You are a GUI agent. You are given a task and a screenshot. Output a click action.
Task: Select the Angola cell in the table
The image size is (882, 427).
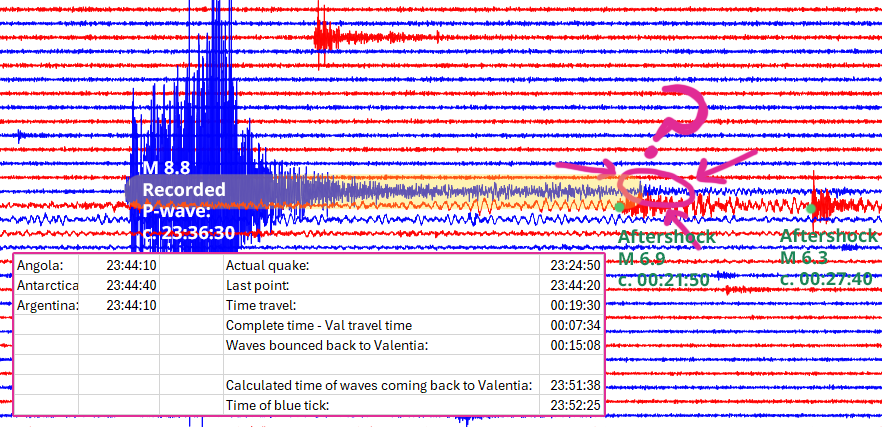[40, 266]
